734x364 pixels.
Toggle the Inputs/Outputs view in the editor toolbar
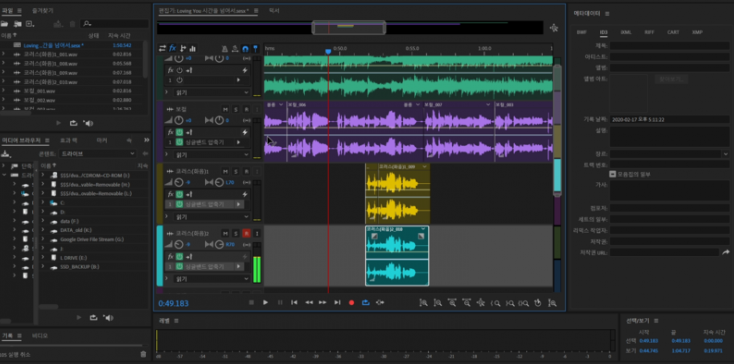click(162, 48)
